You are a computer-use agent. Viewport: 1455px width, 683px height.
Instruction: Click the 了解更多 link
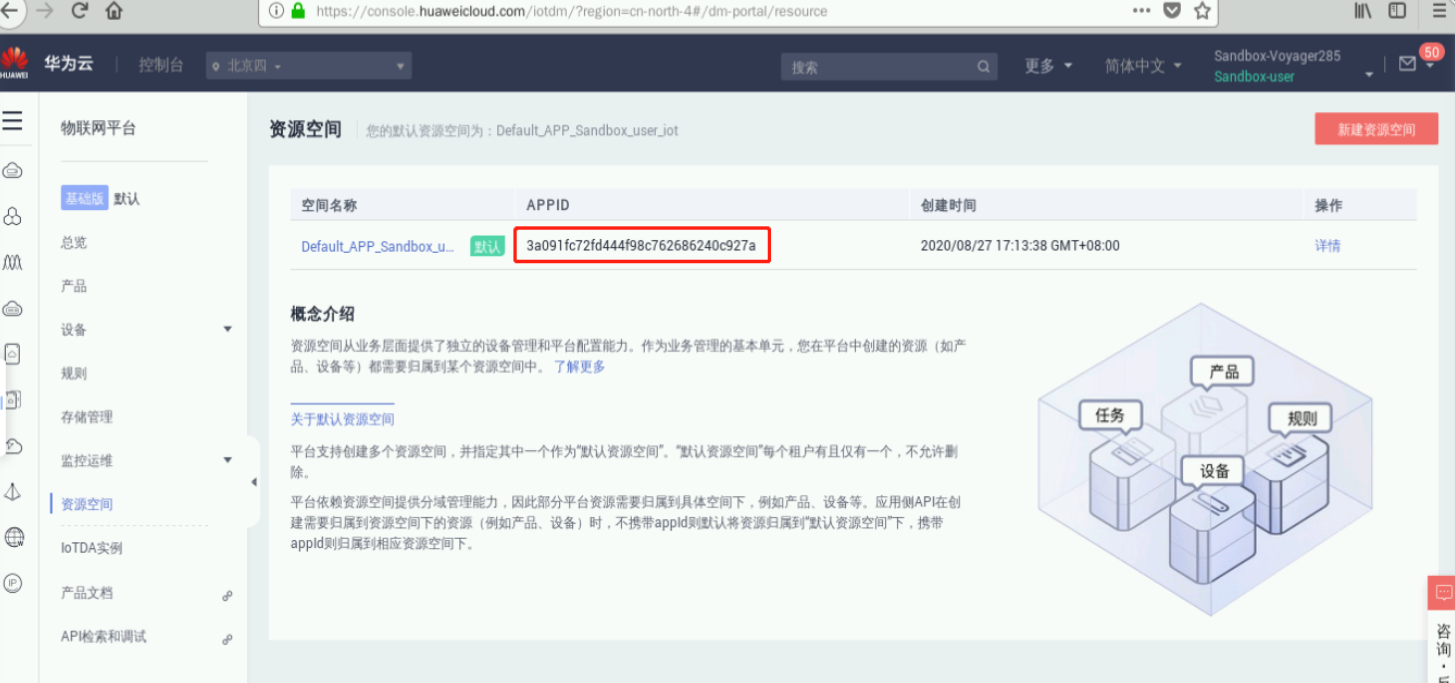coord(580,366)
